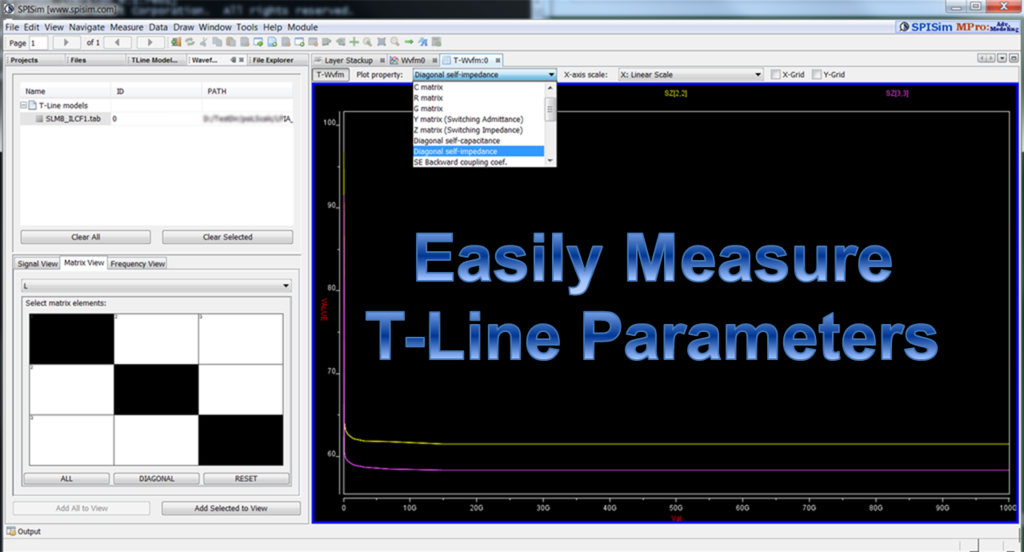This screenshot has width=1024, height=552.
Task: Collapse the T-Line models tree node
Action: pyautogui.click(x=21, y=105)
